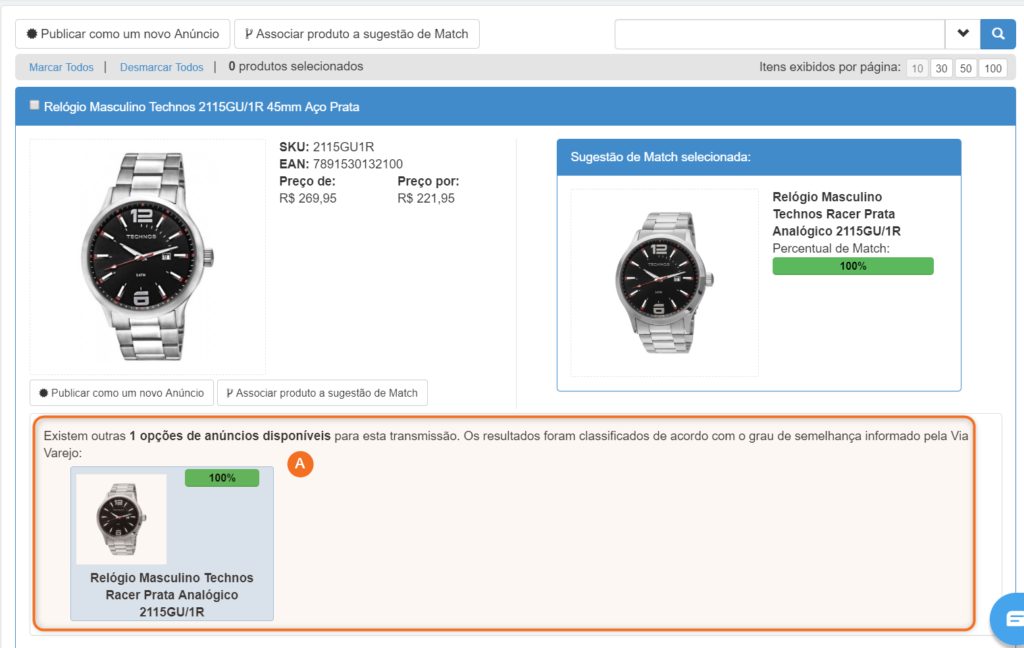Click the Marcar Todos link

point(61,67)
